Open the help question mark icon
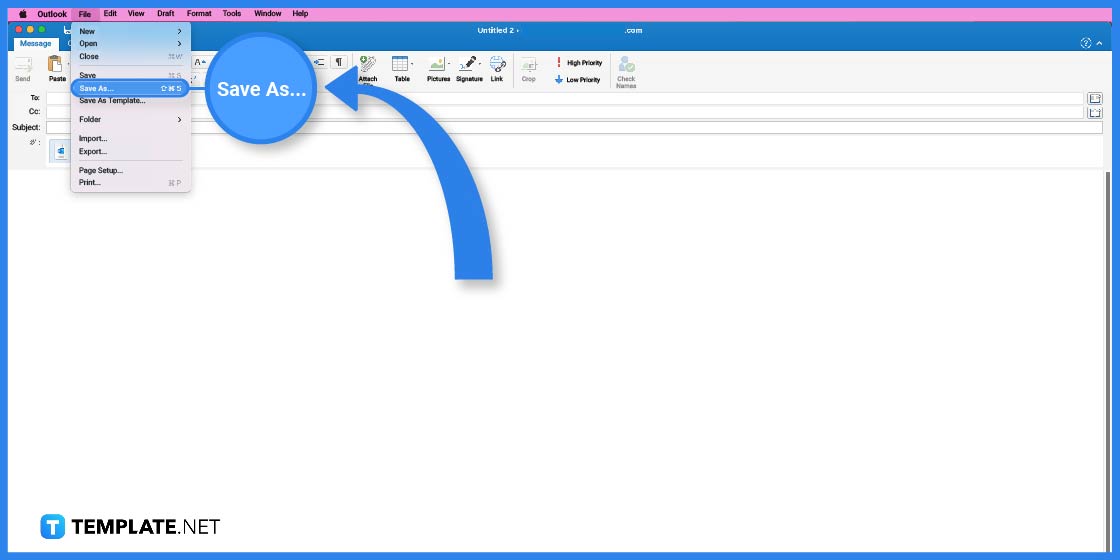The image size is (1120, 560). click(x=1086, y=43)
